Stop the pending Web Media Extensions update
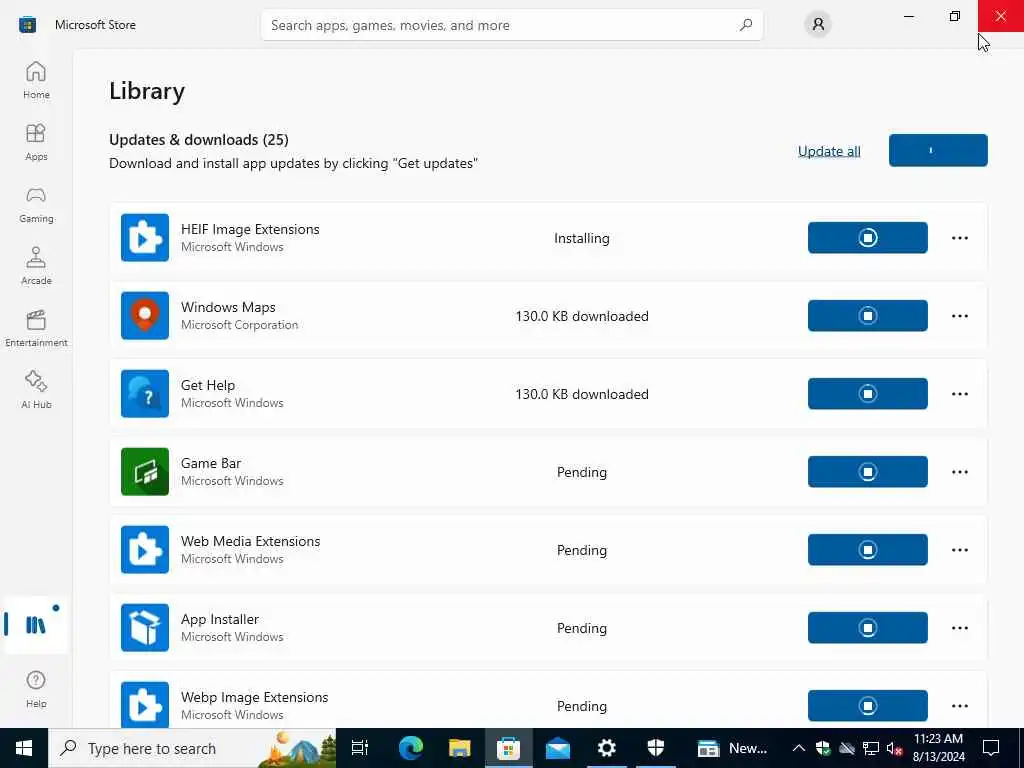Image resolution: width=1024 pixels, height=768 pixels. coord(867,550)
